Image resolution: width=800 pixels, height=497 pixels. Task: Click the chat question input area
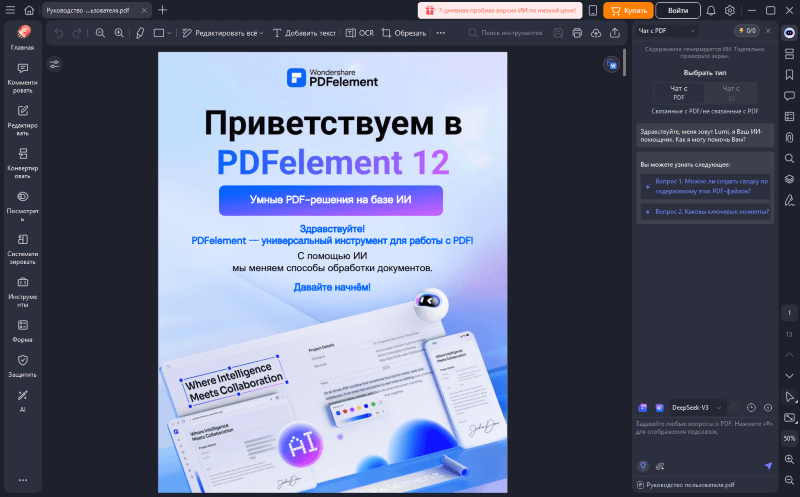[x=705, y=436]
